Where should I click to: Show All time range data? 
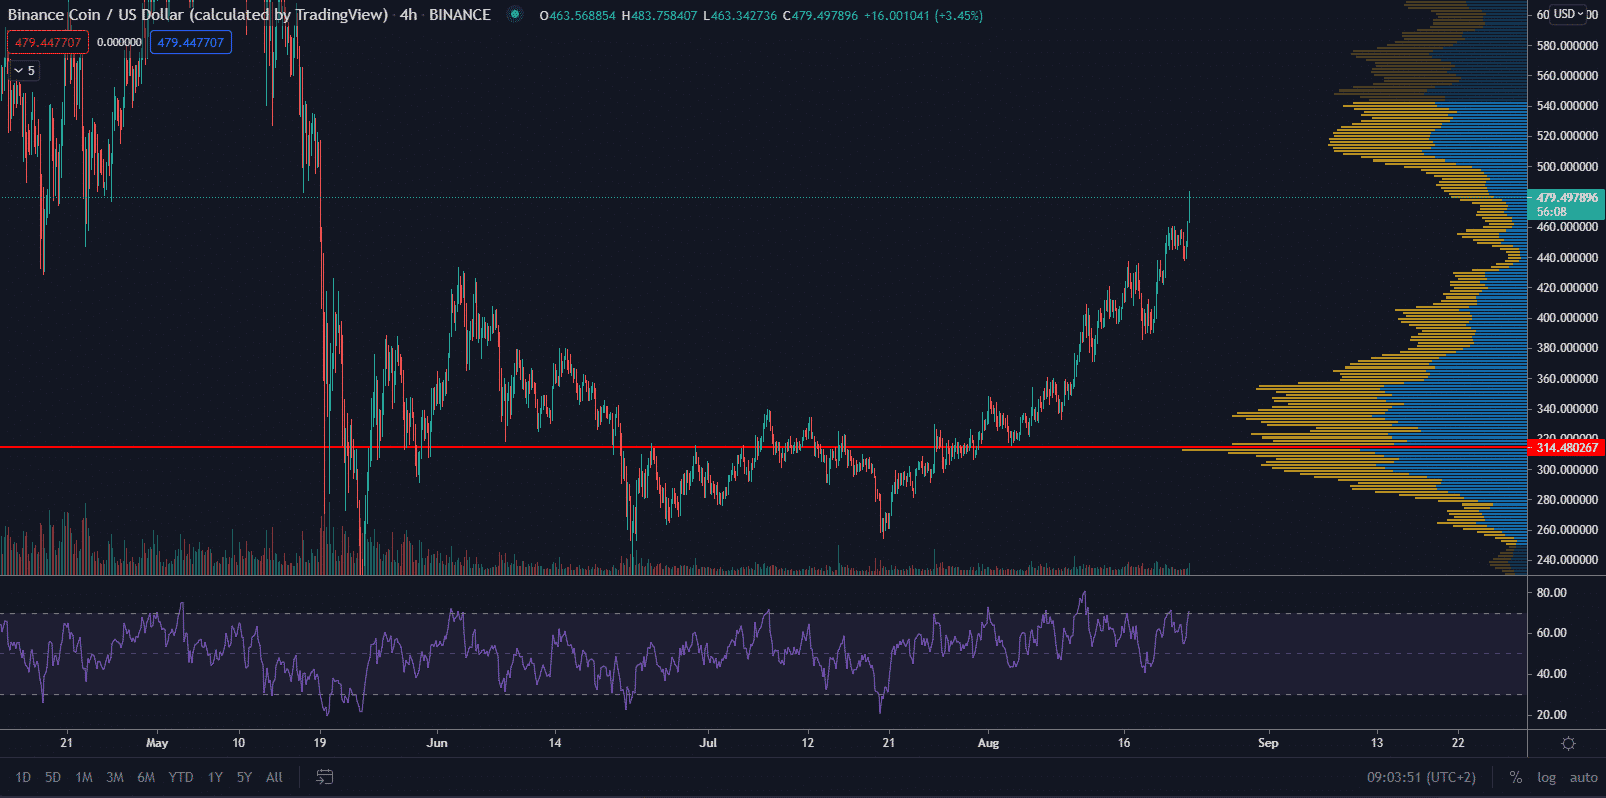pyautogui.click(x=274, y=777)
